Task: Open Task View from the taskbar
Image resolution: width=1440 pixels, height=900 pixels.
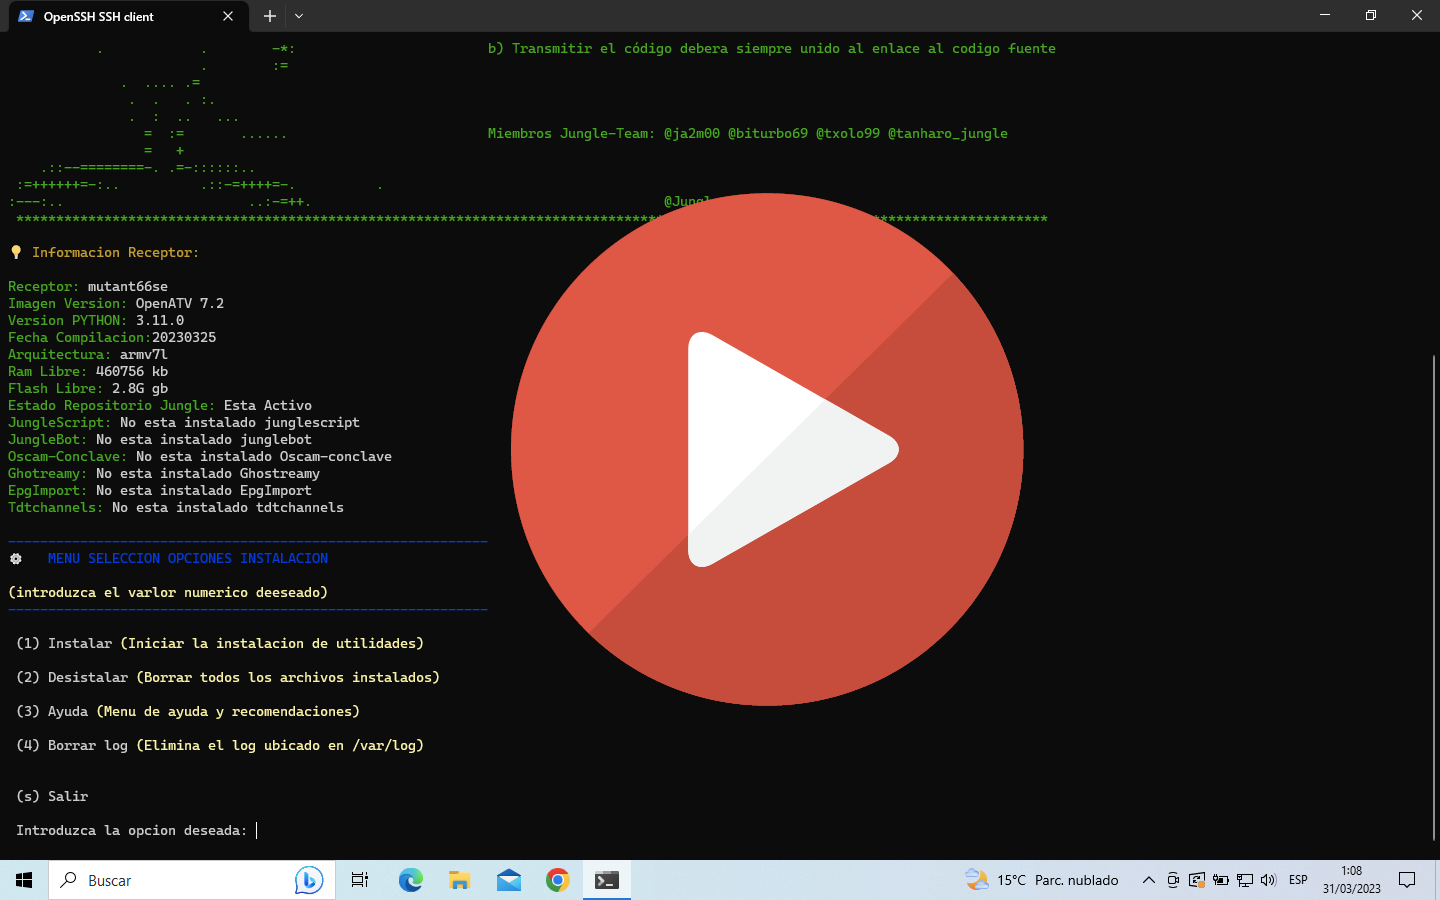Action: (359, 880)
